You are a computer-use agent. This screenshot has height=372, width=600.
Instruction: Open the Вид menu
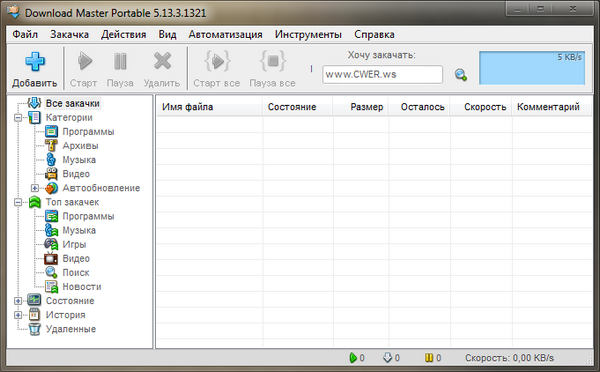tap(168, 34)
